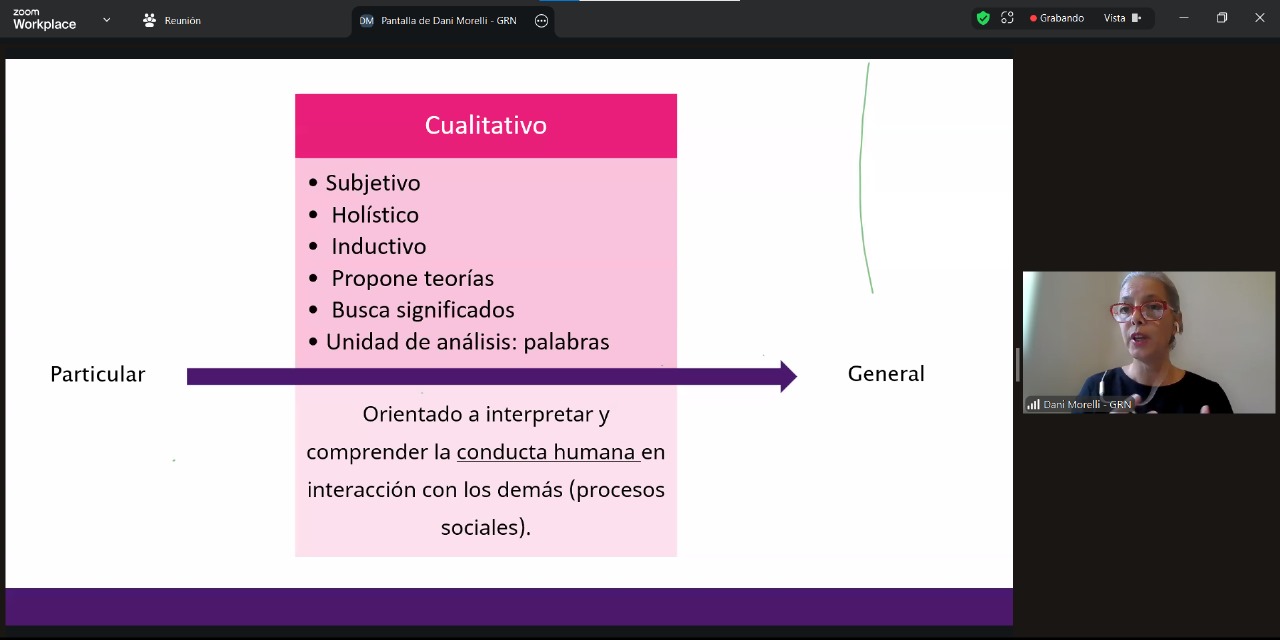Open the Vista view menu
The width and height of the screenshot is (1280, 640).
(1123, 18)
